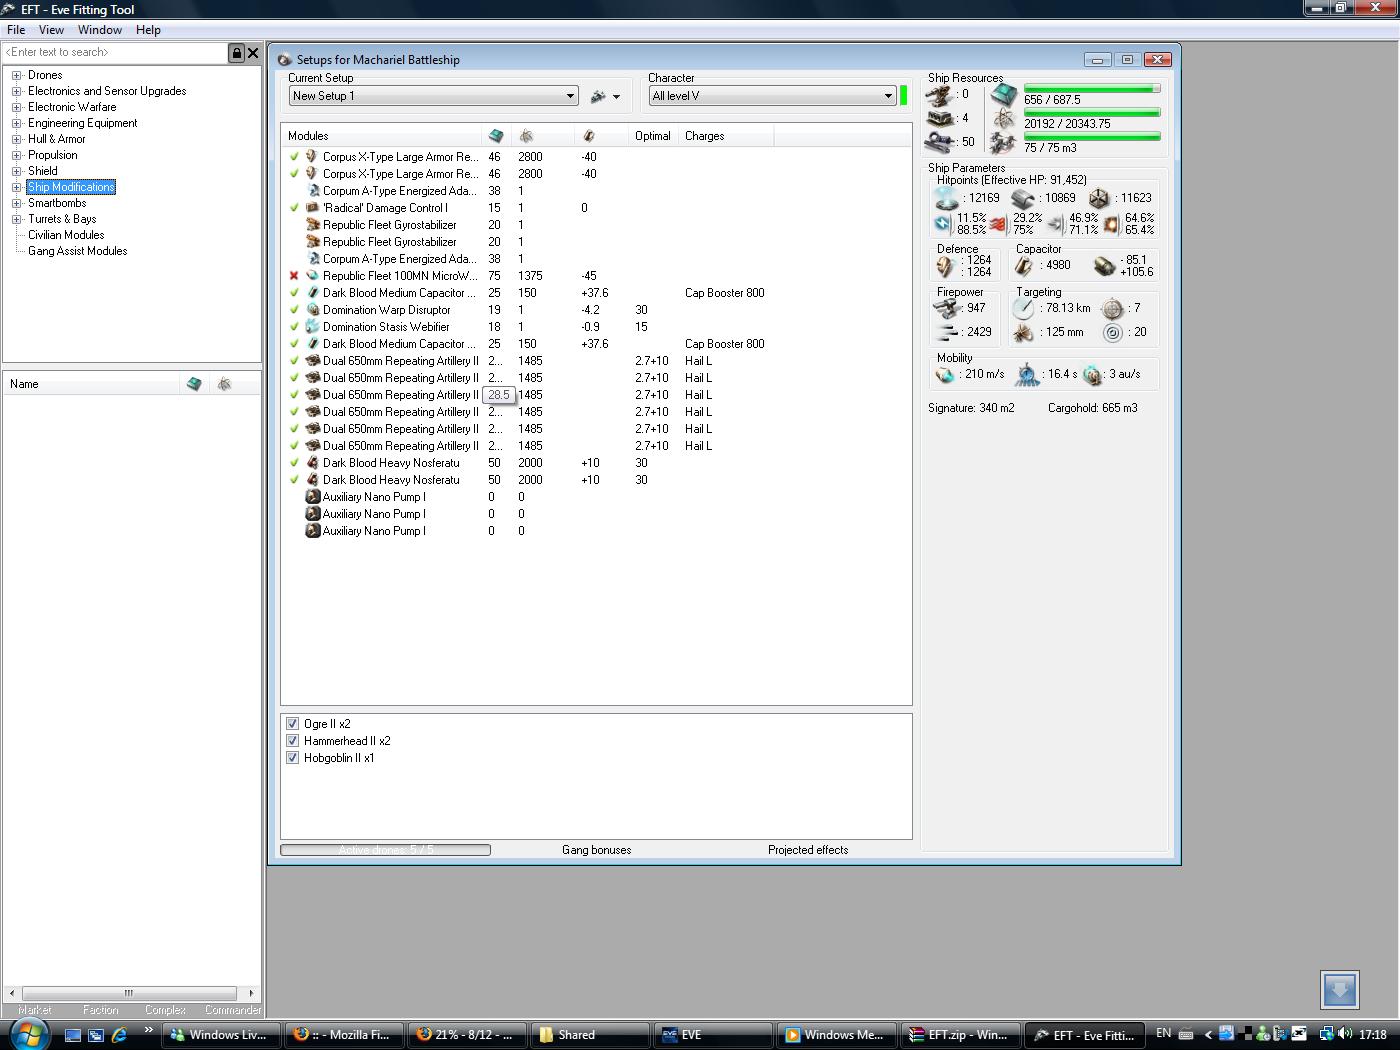The image size is (1400, 1050).
Task: Open the Window menu
Action: point(100,30)
